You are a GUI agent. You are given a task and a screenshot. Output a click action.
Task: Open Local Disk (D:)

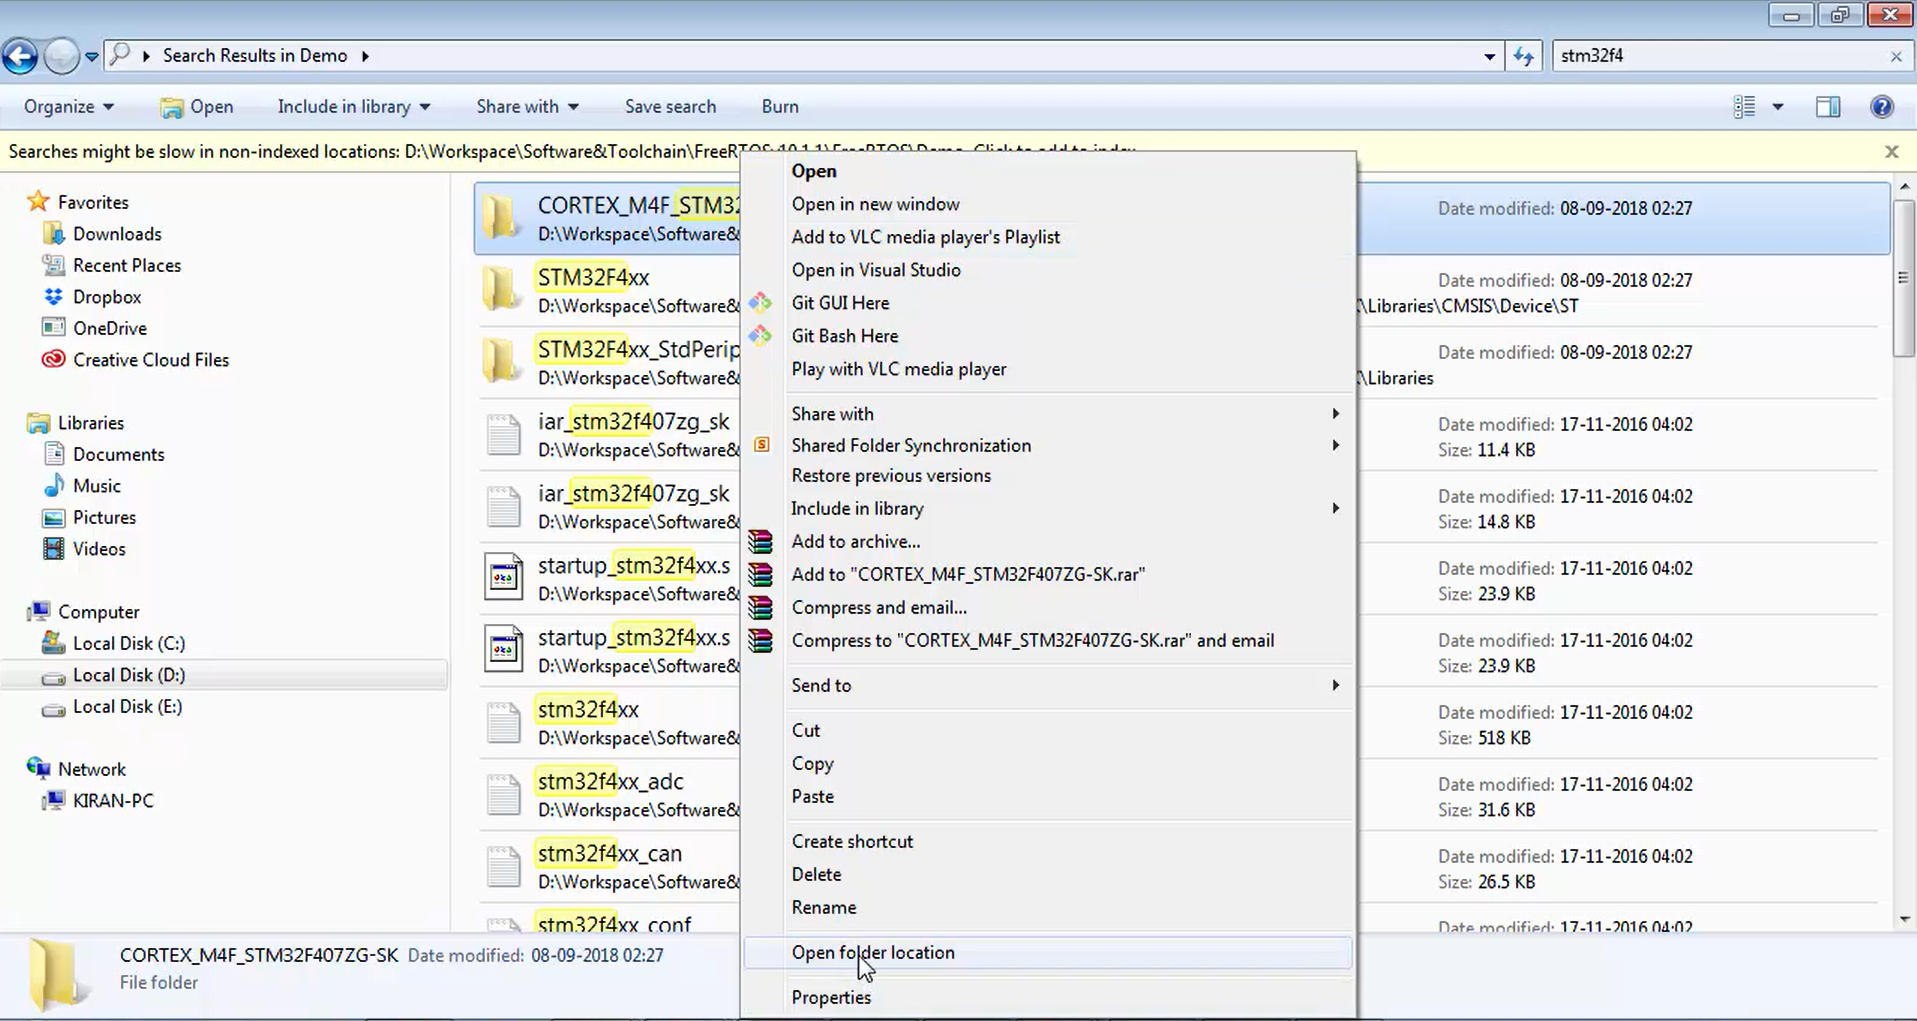click(128, 675)
